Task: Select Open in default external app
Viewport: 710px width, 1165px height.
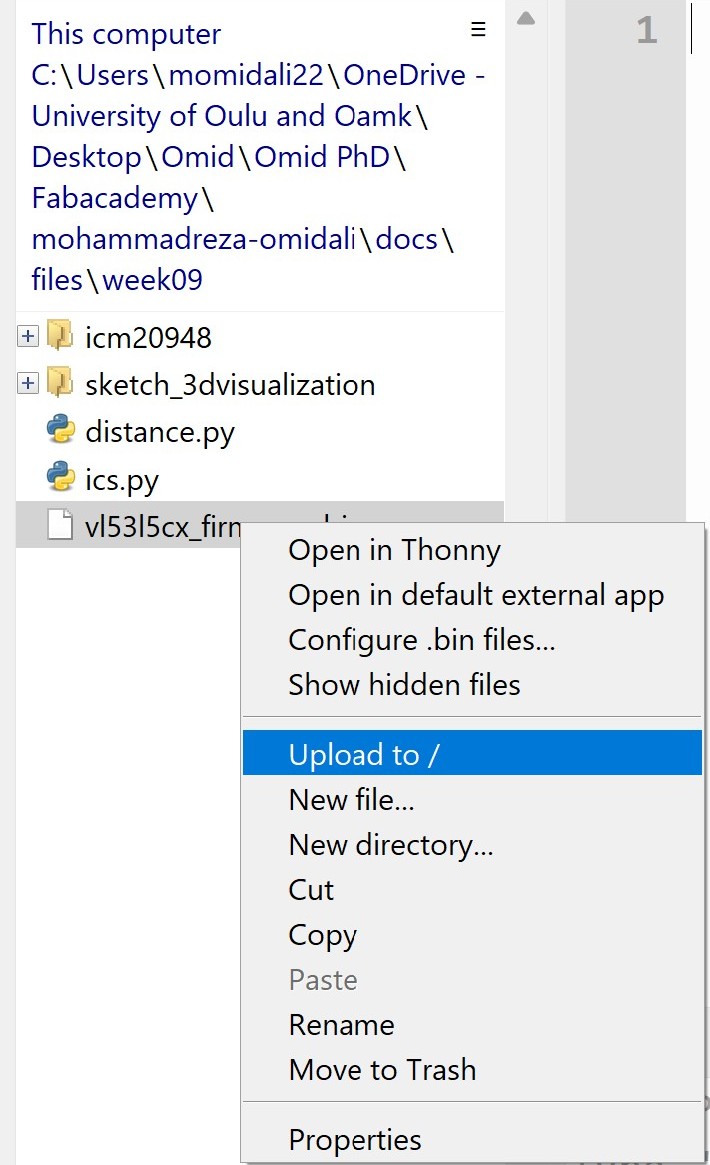Action: click(x=476, y=596)
